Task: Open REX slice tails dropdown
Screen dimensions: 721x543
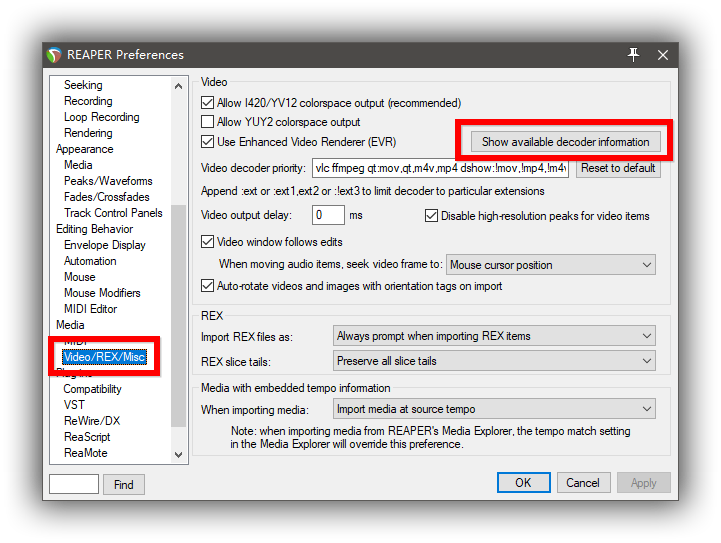Action: [494, 361]
